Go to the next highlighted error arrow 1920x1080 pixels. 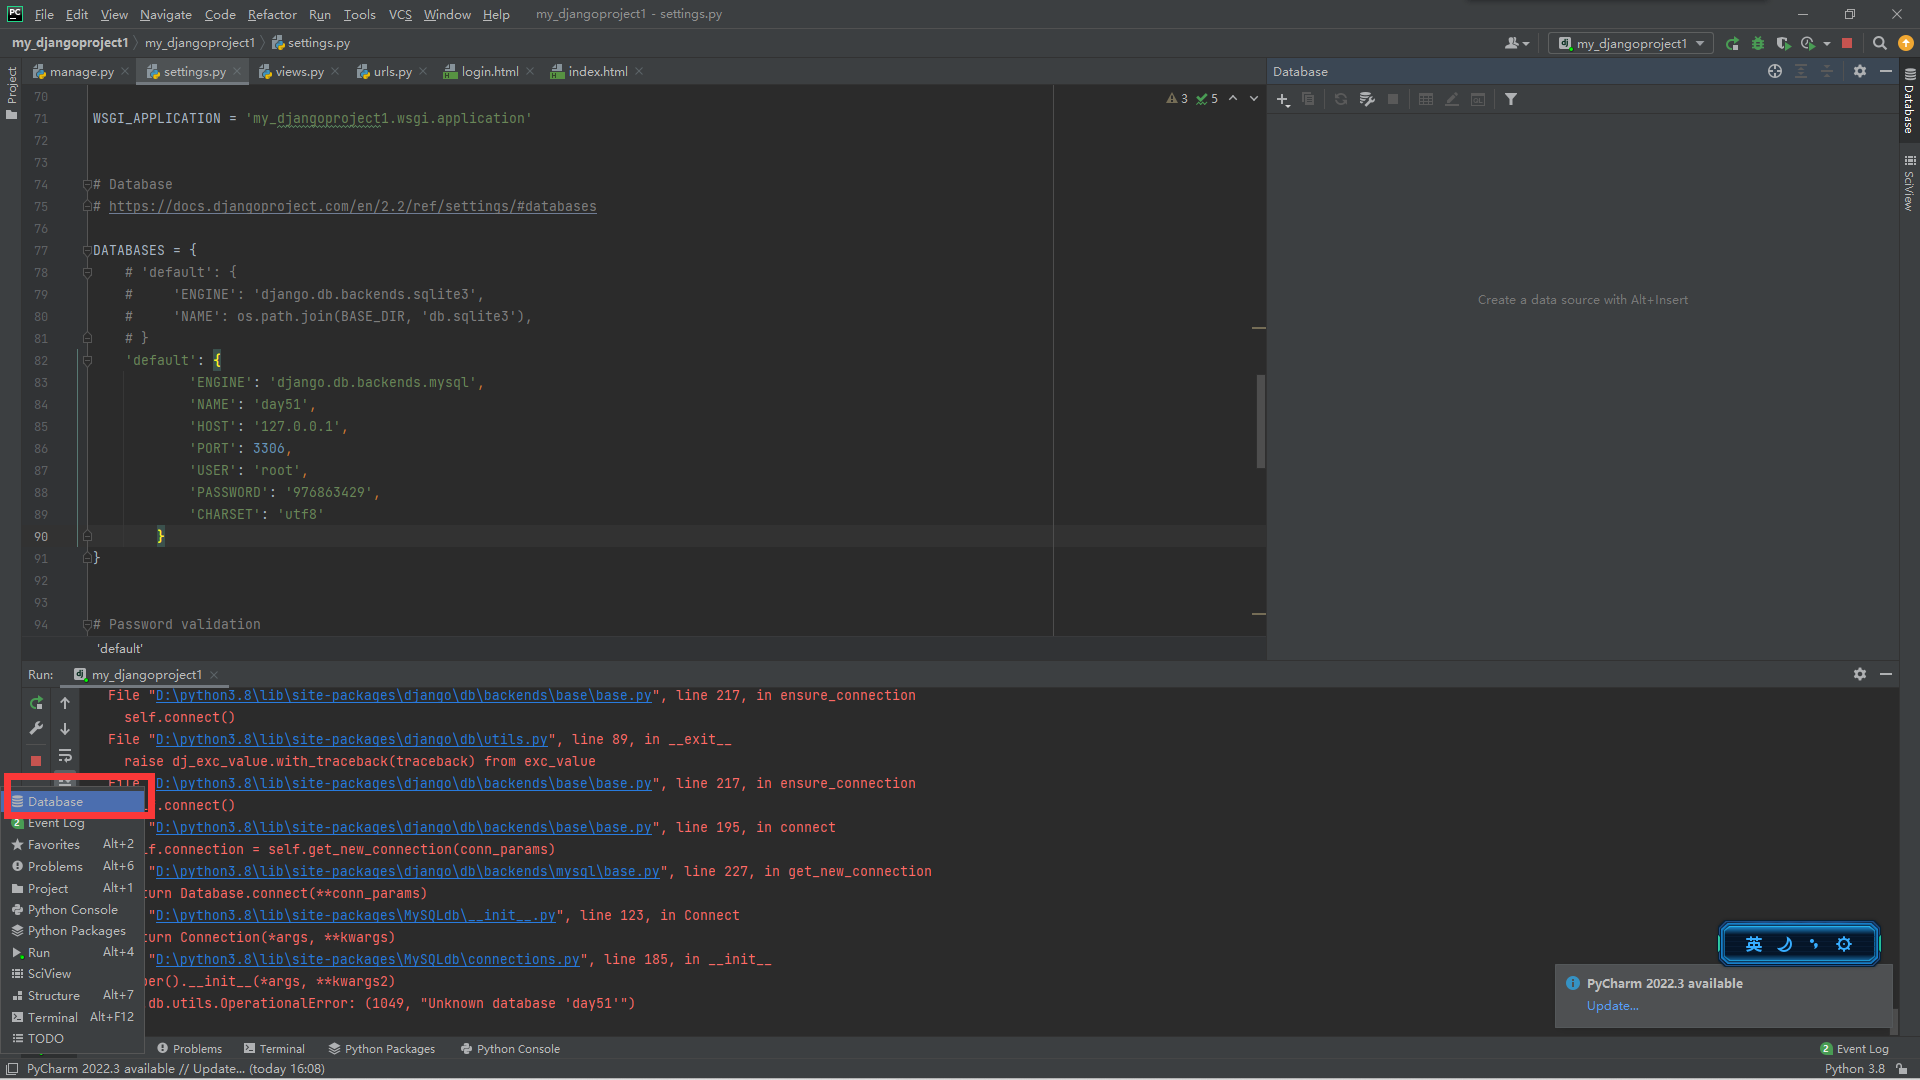pos(1254,98)
